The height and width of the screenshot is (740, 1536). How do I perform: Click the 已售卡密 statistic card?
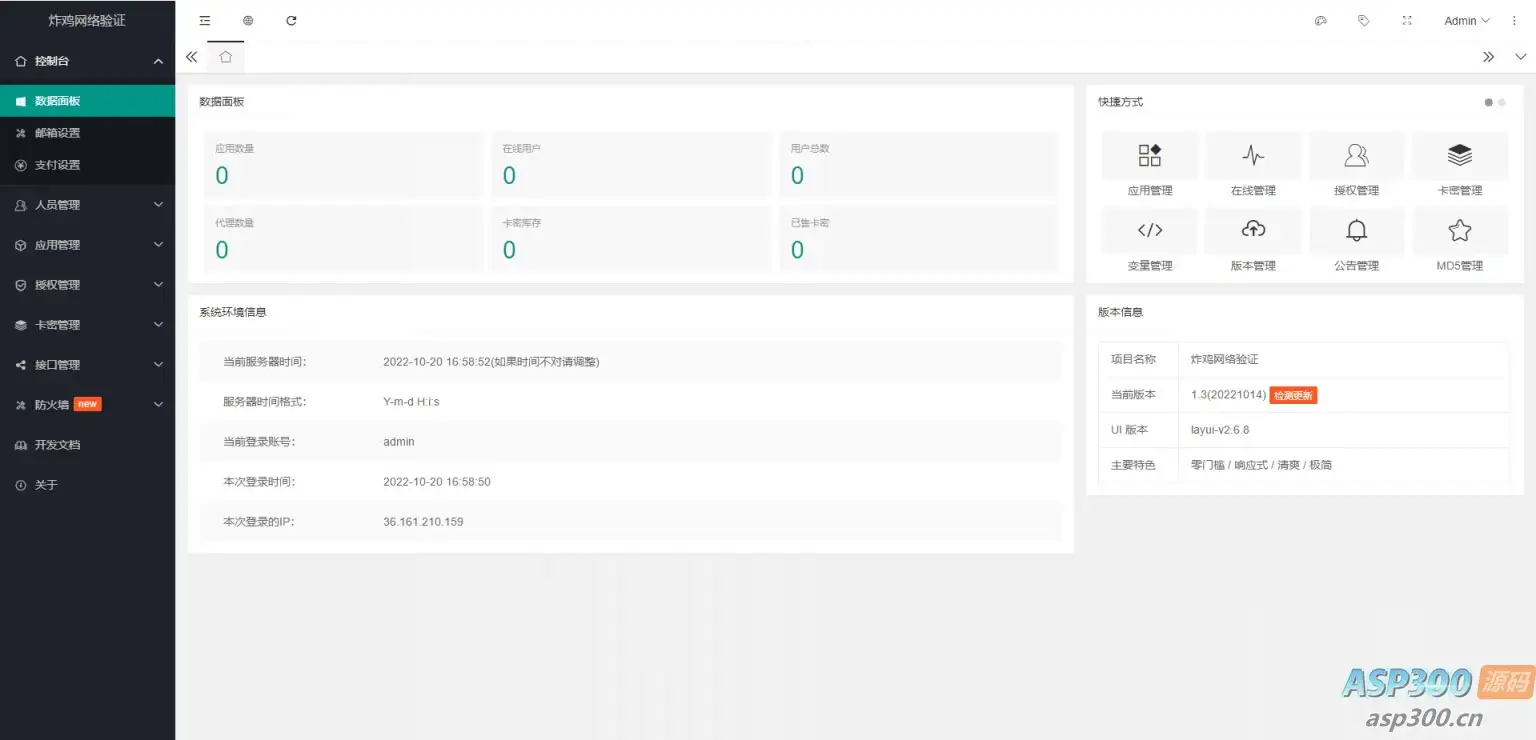tap(919, 239)
